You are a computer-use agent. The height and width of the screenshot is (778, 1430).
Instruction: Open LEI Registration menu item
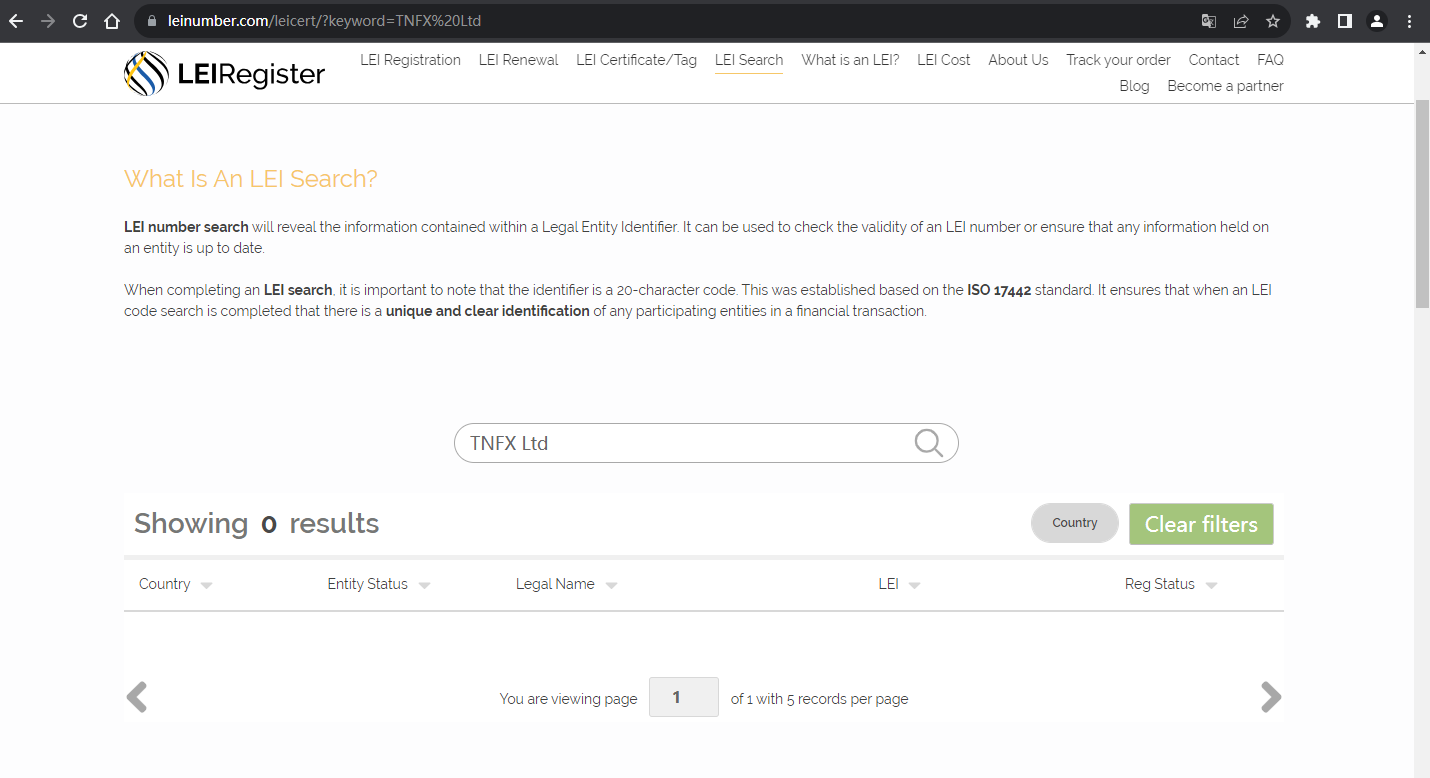pos(410,60)
